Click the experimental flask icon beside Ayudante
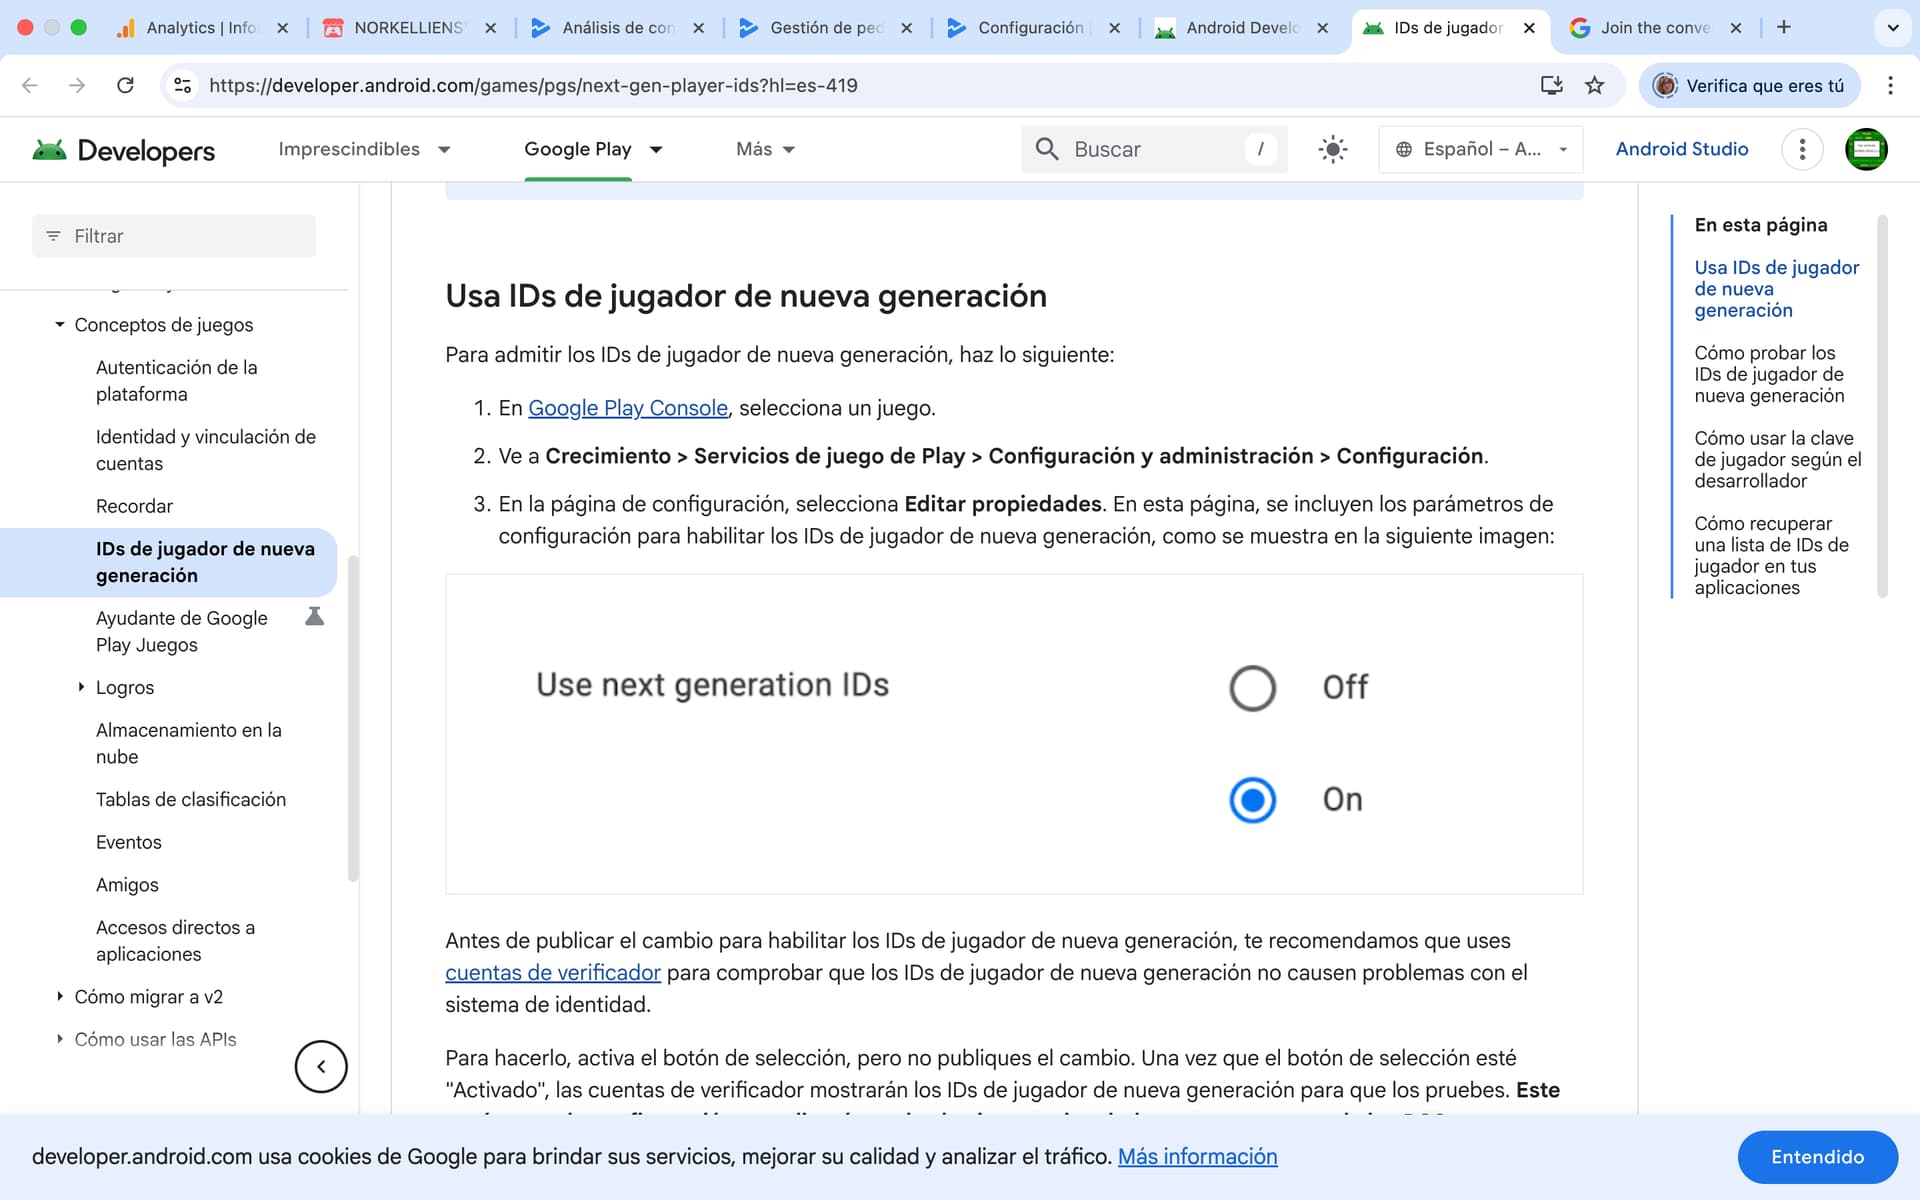Viewport: 1920px width, 1200px height. (x=314, y=617)
